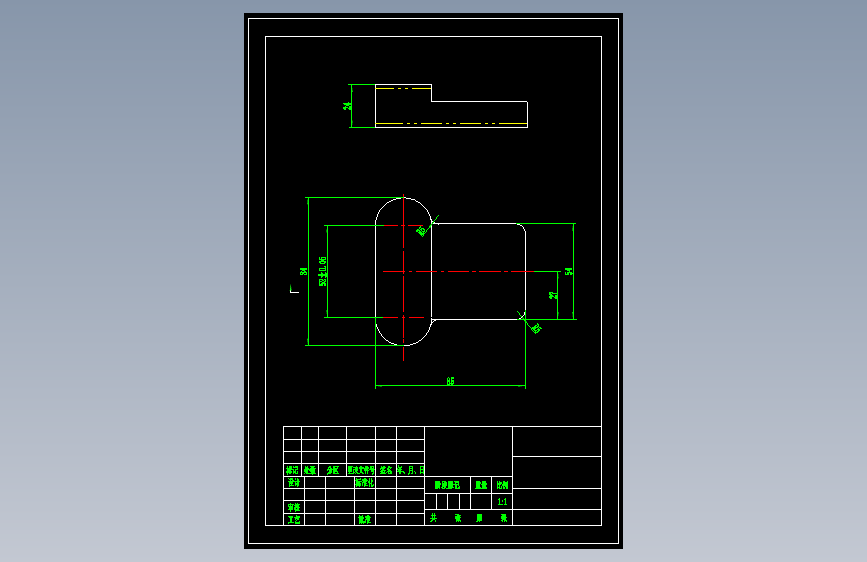Screen dimensions: 867x562
Task: Click the 85 width dimension text
Action: click(x=451, y=381)
